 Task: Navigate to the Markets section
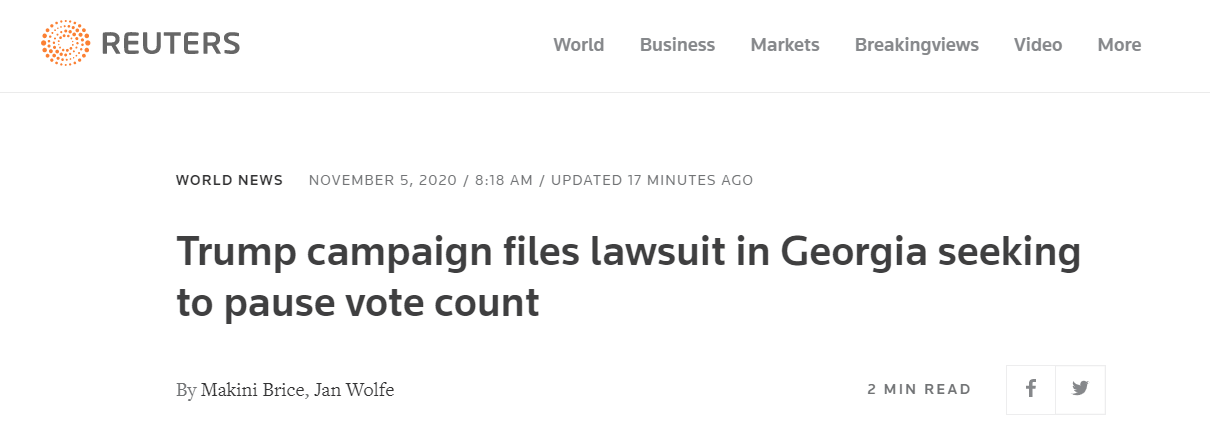click(785, 45)
